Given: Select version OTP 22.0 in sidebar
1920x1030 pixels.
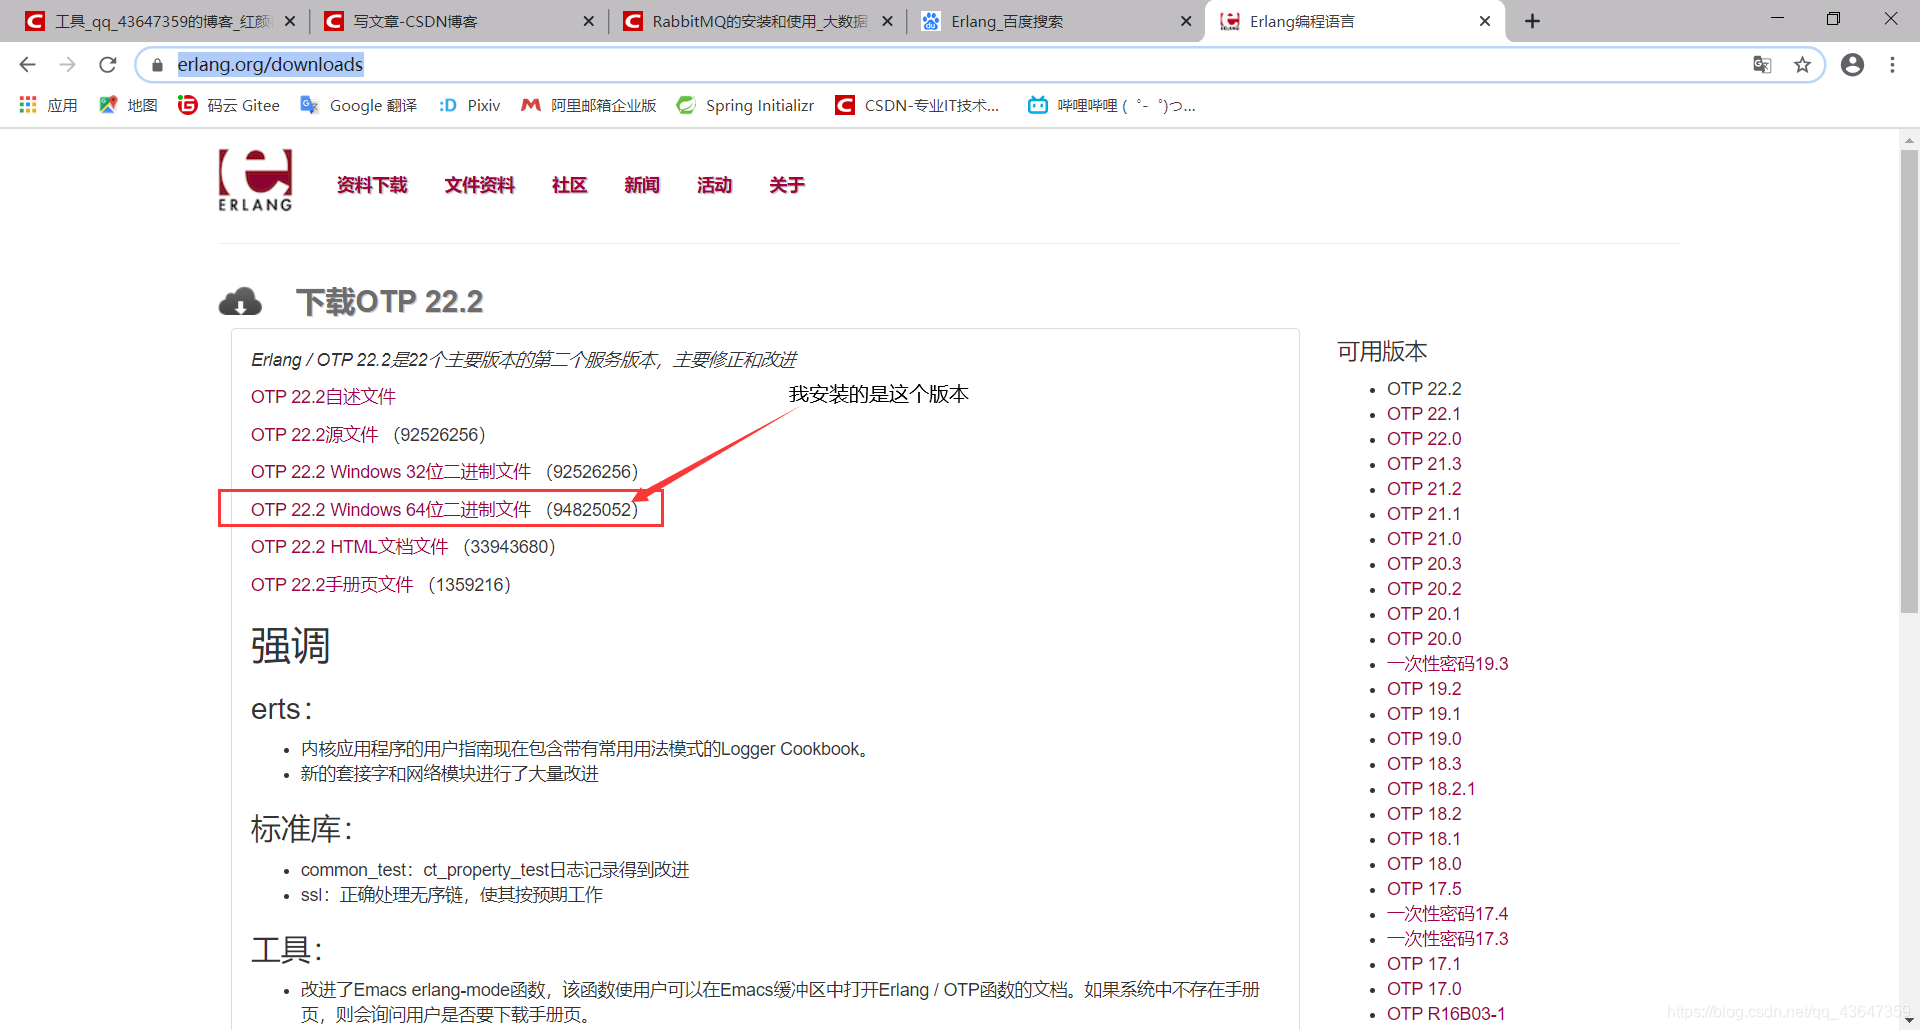Looking at the screenshot, I should click(x=1424, y=439).
